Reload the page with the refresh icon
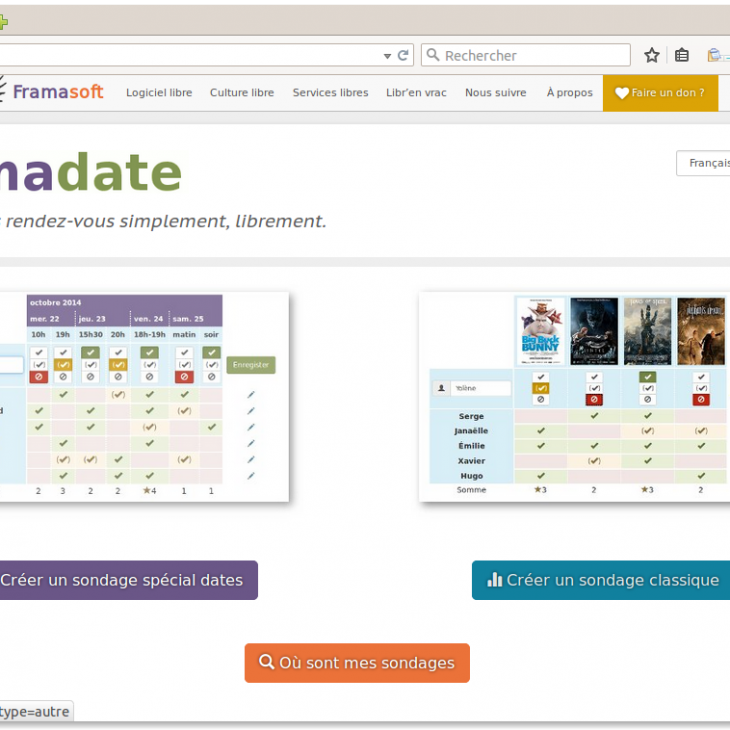 coord(403,55)
